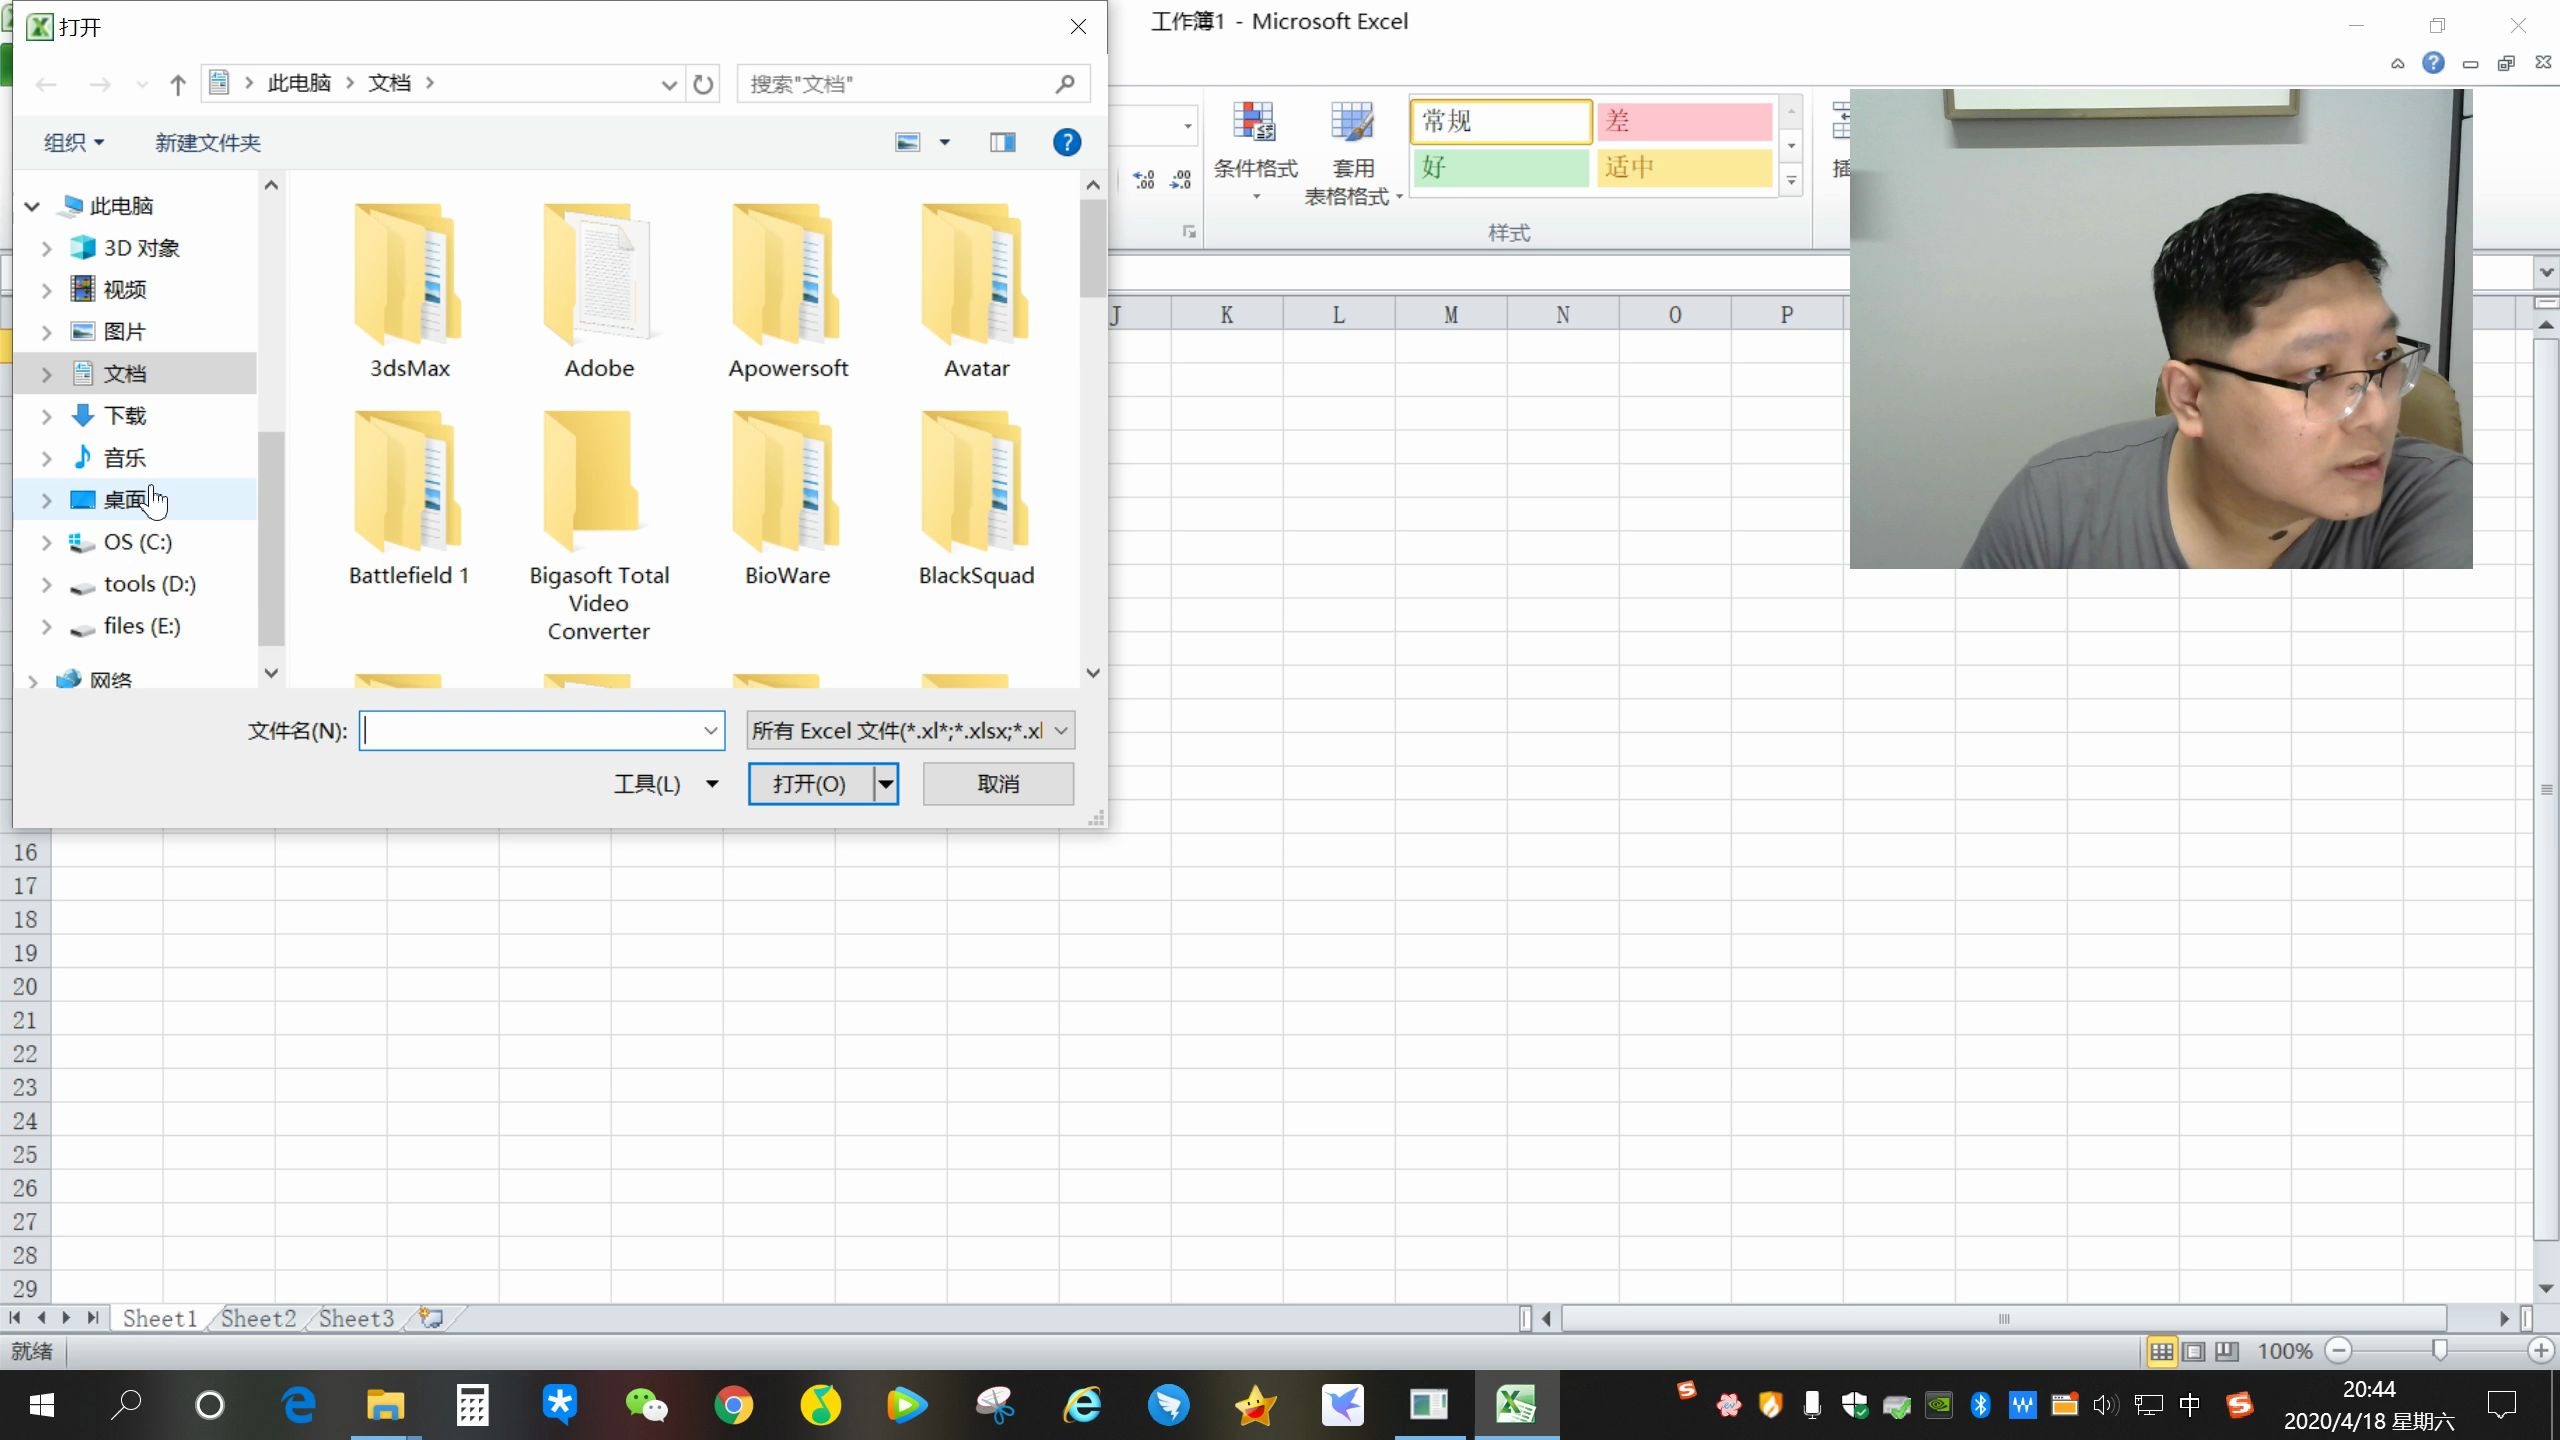Open WeChat from the taskbar
The image size is (2560, 1440).
click(x=646, y=1405)
